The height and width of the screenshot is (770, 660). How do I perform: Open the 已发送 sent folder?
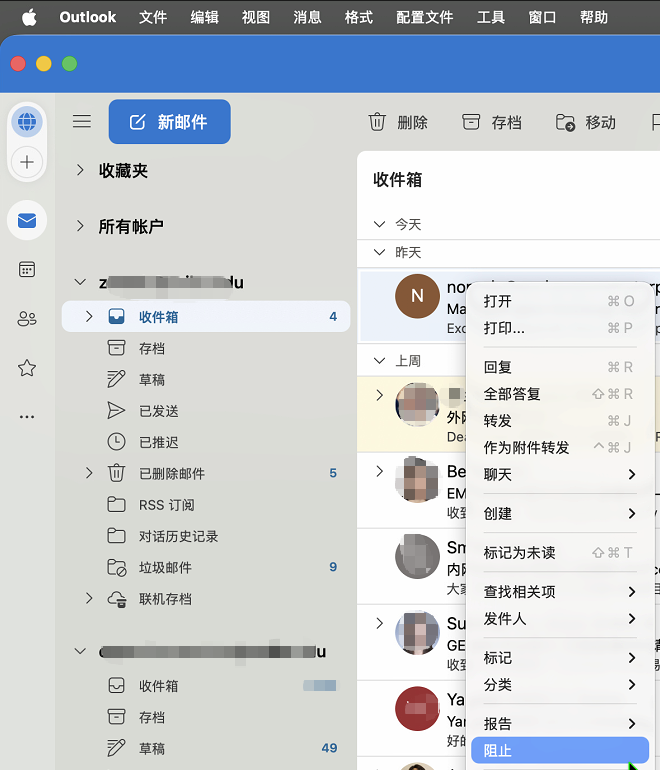[158, 411]
